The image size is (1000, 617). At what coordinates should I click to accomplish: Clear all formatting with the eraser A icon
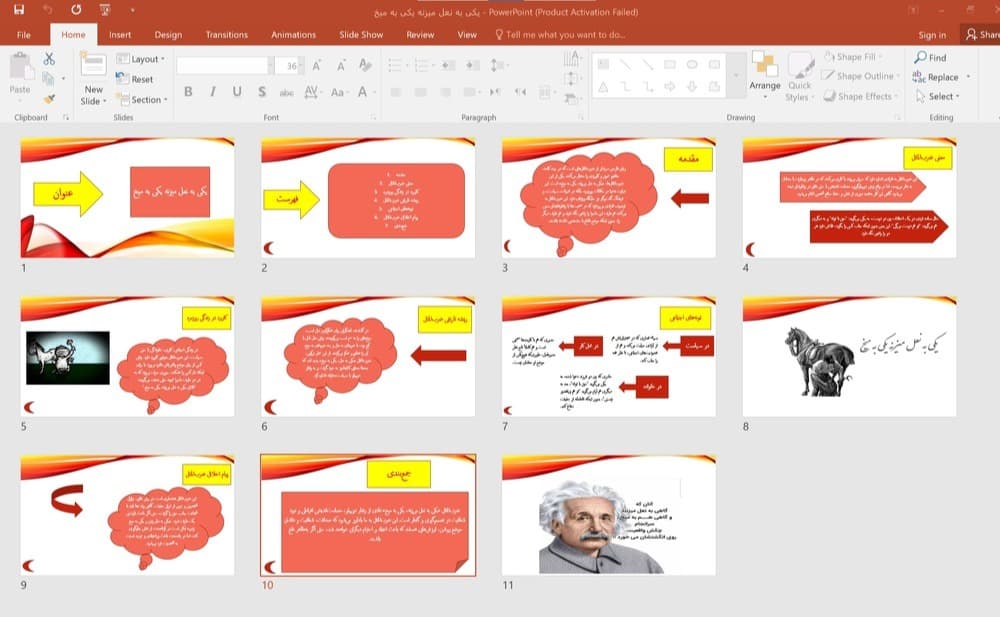(x=365, y=64)
